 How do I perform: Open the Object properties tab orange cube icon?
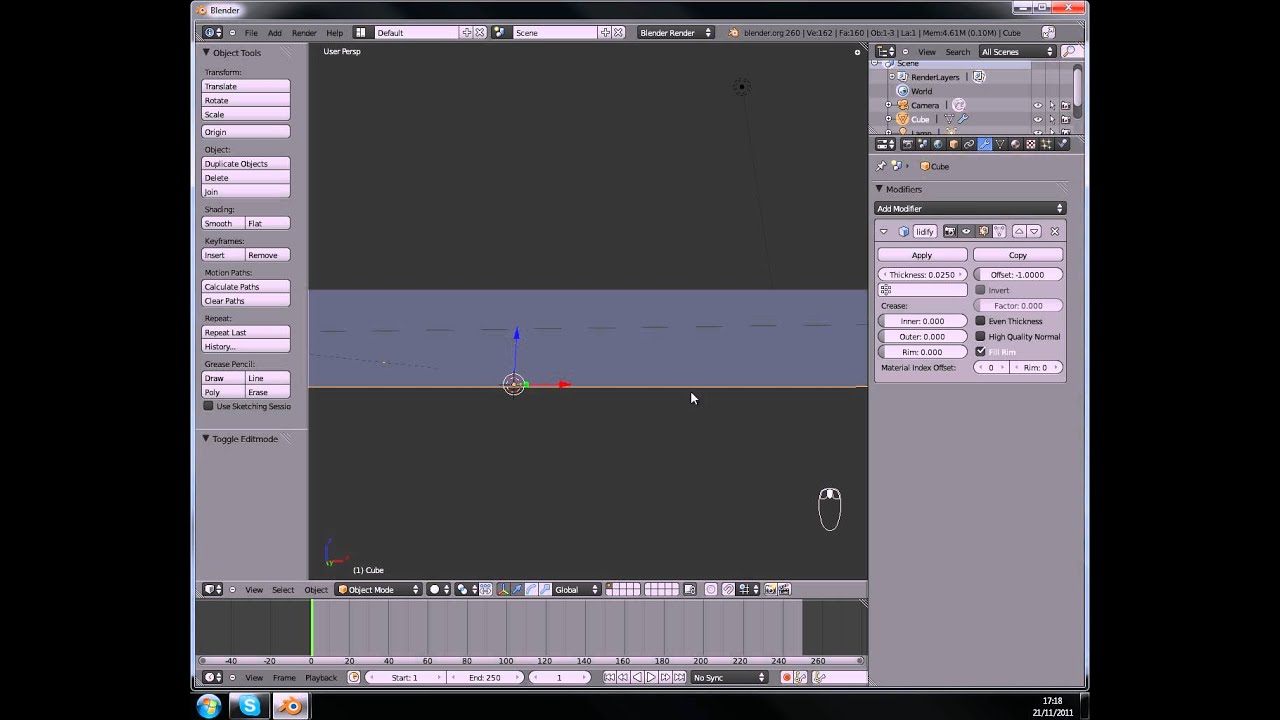coord(954,144)
